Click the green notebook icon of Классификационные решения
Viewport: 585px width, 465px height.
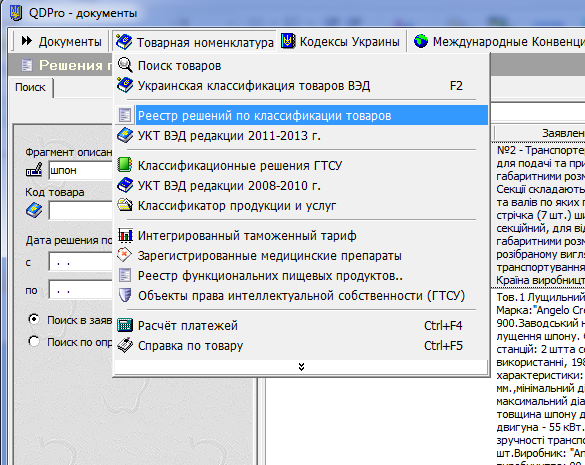click(125, 165)
